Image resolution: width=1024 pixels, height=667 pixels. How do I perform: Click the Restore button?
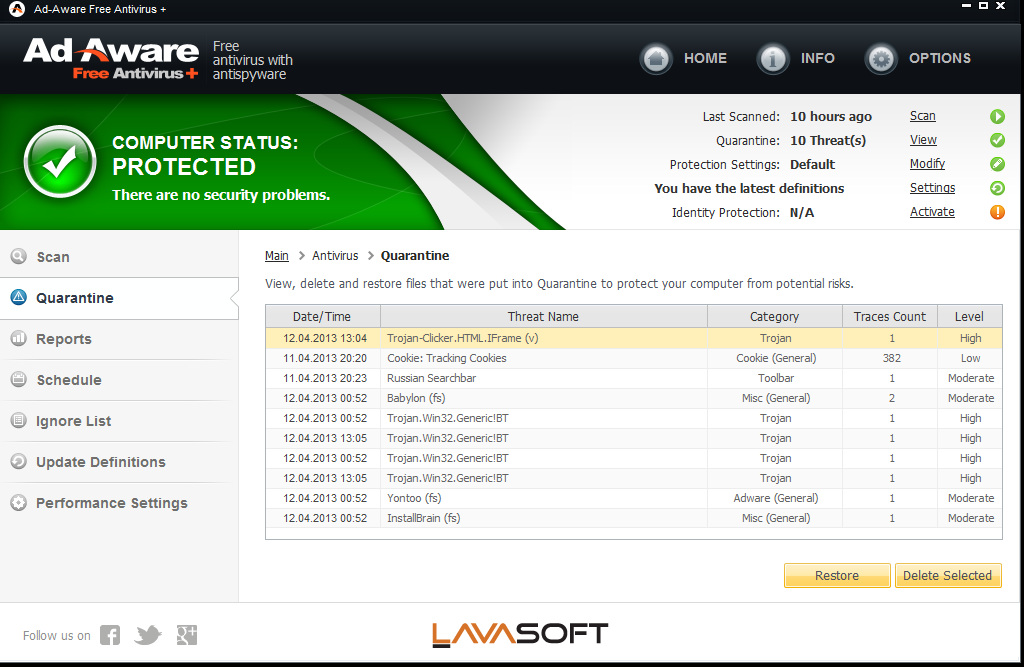(837, 576)
